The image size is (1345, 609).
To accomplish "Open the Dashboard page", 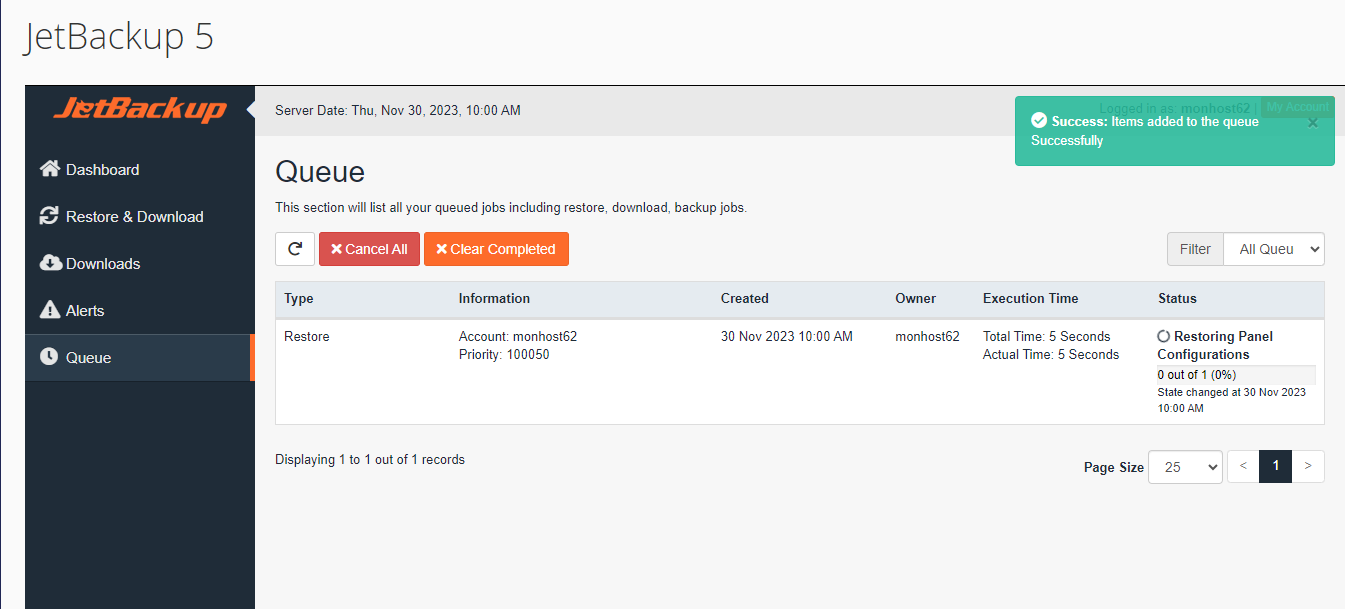I will click(140, 170).
